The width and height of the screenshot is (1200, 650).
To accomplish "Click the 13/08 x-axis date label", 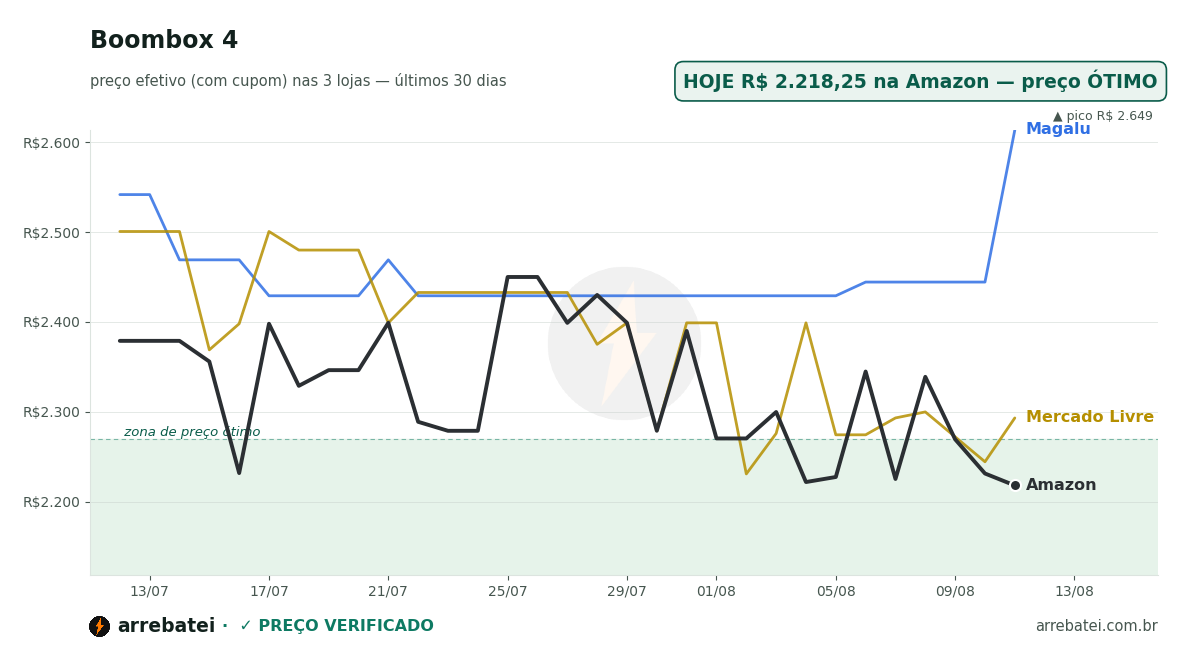I will pos(1074,591).
